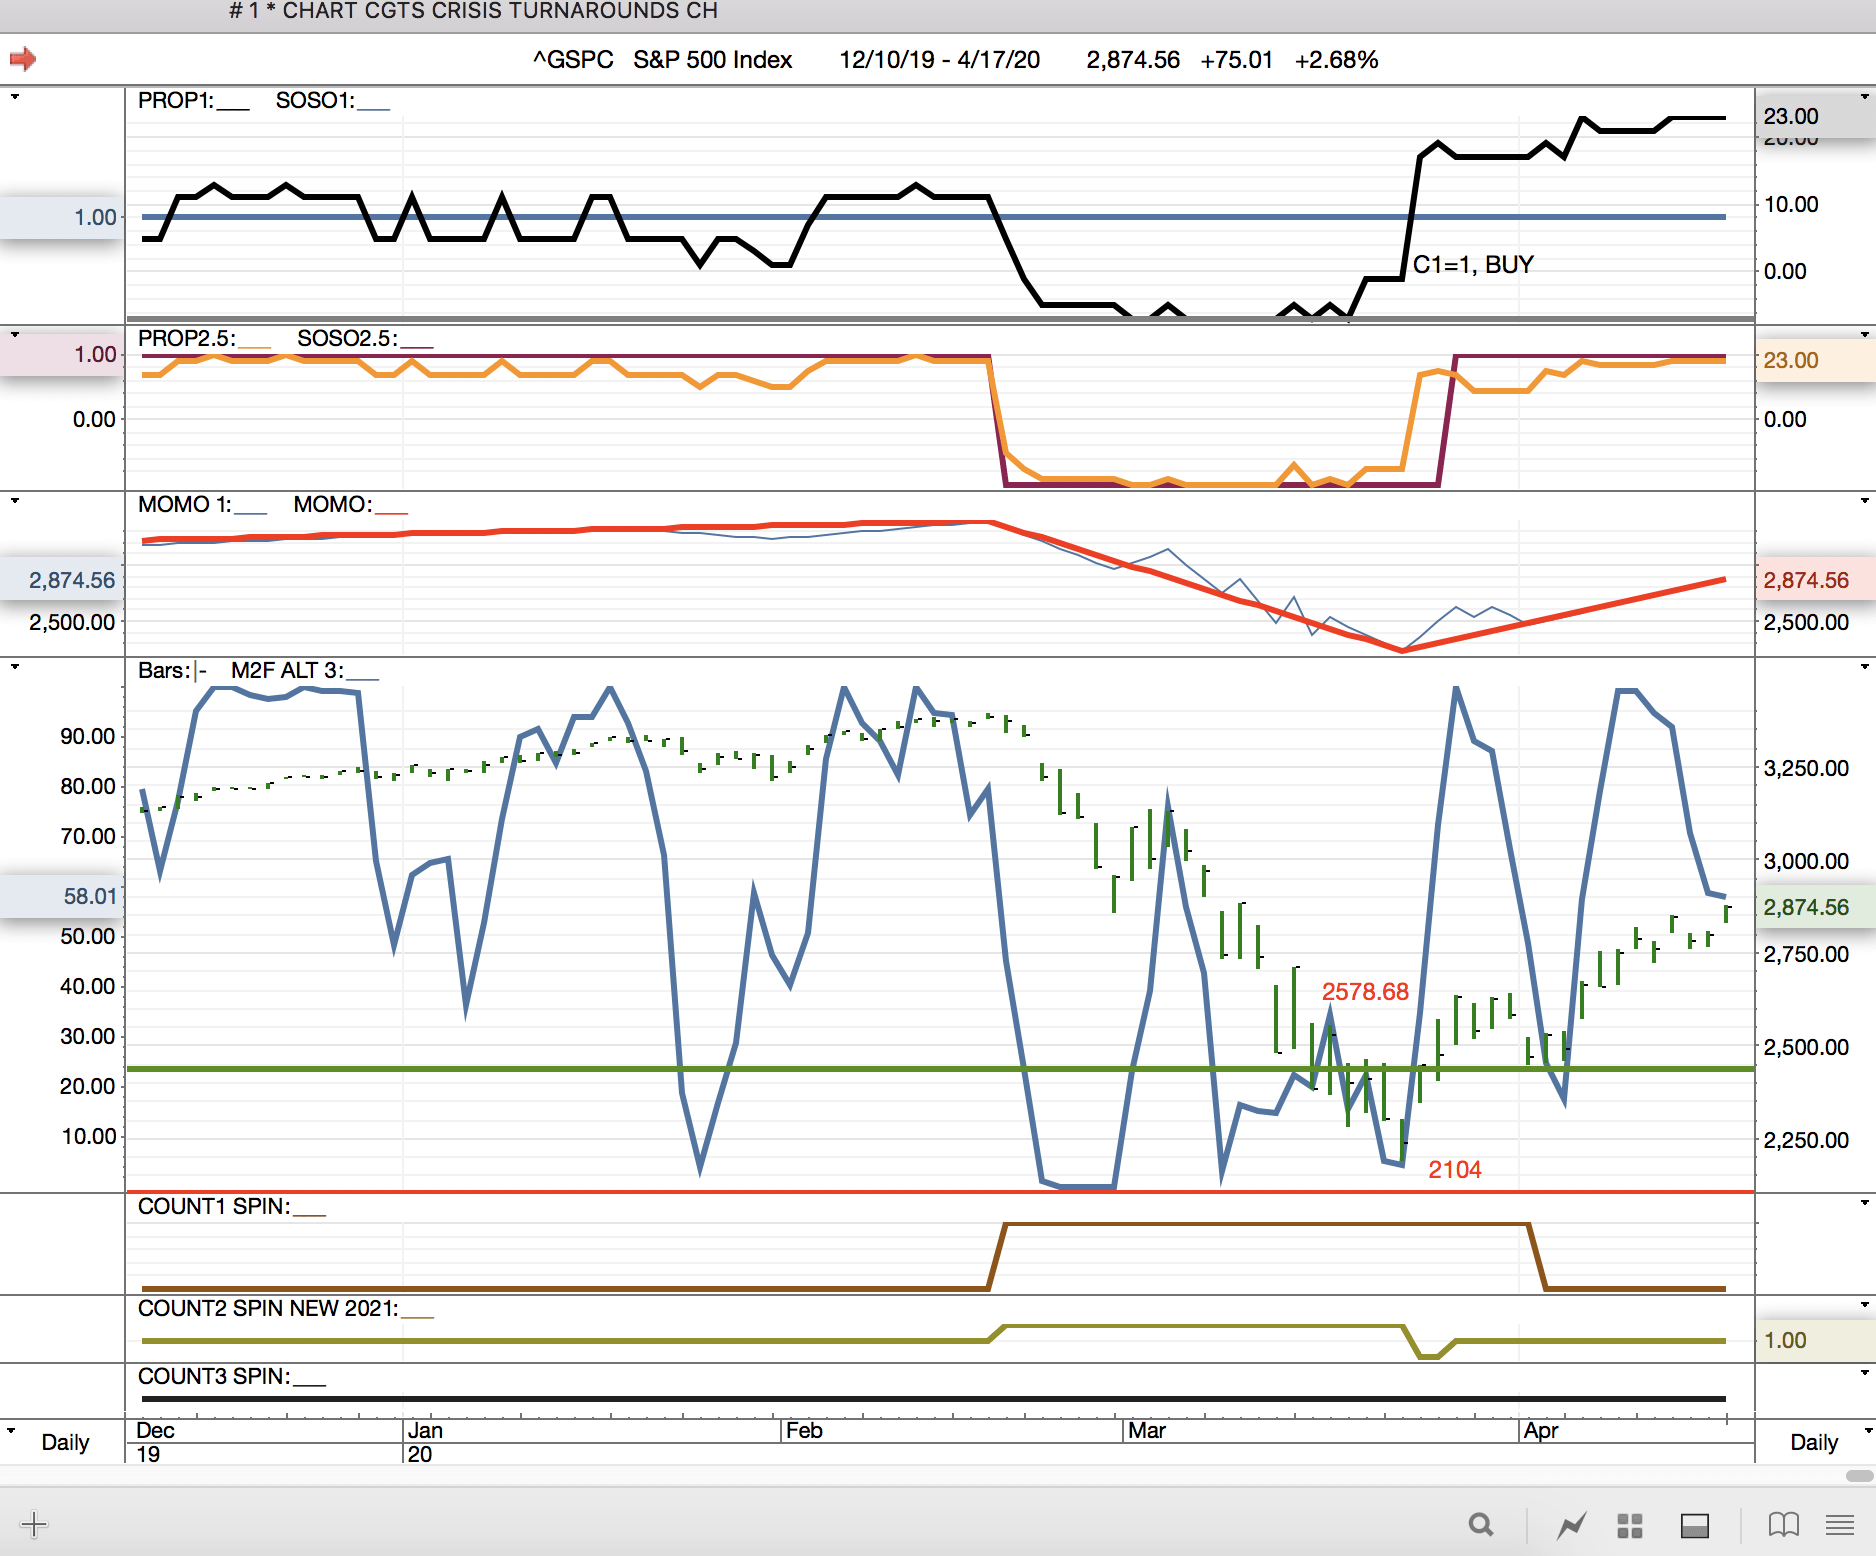Click the horizontal lines list icon
Screen dimensions: 1876x1556
pos(1840,1525)
